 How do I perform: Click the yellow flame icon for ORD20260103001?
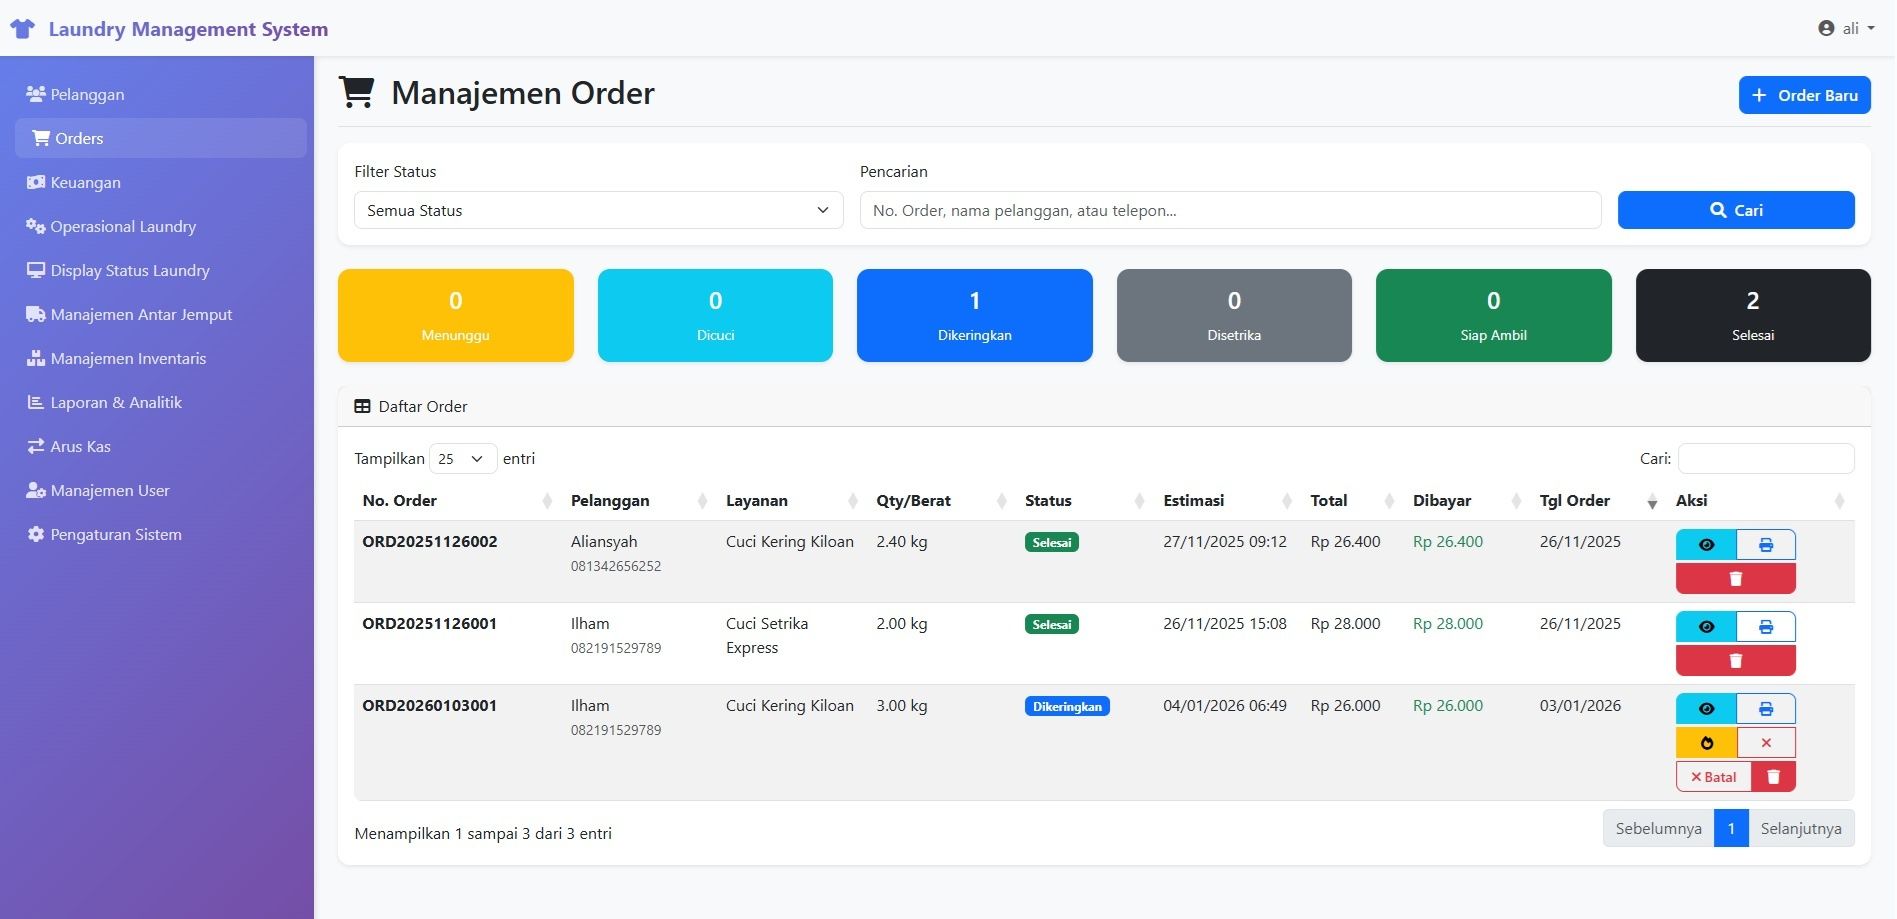coord(1706,743)
